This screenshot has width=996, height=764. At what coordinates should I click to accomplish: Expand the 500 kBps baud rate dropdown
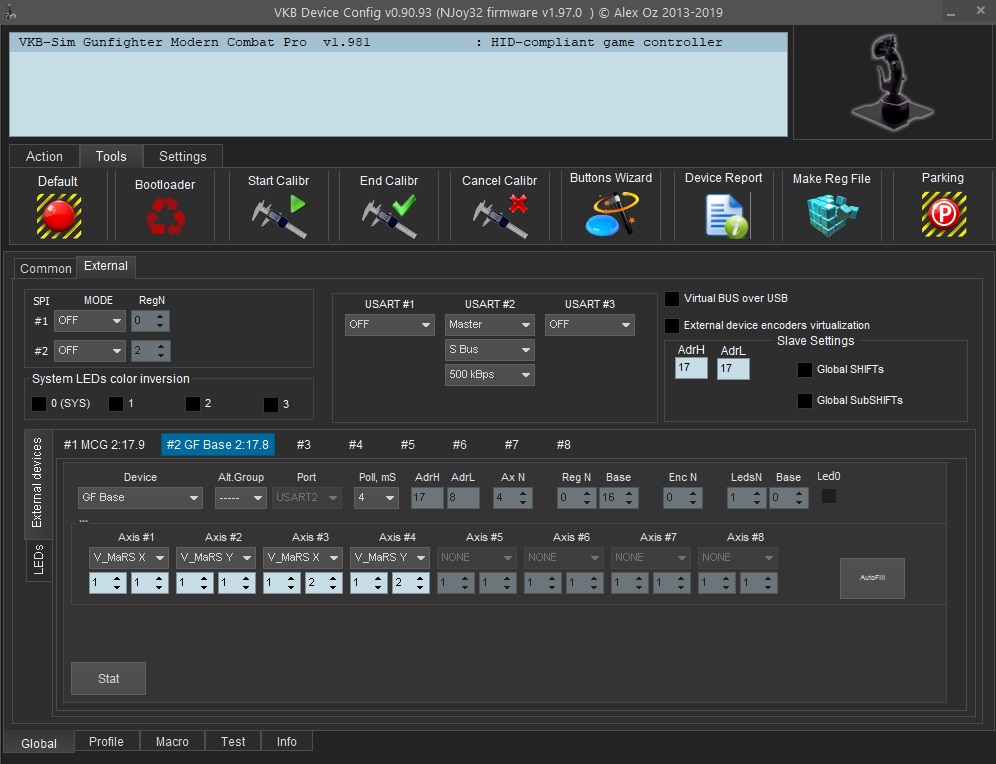coord(489,375)
